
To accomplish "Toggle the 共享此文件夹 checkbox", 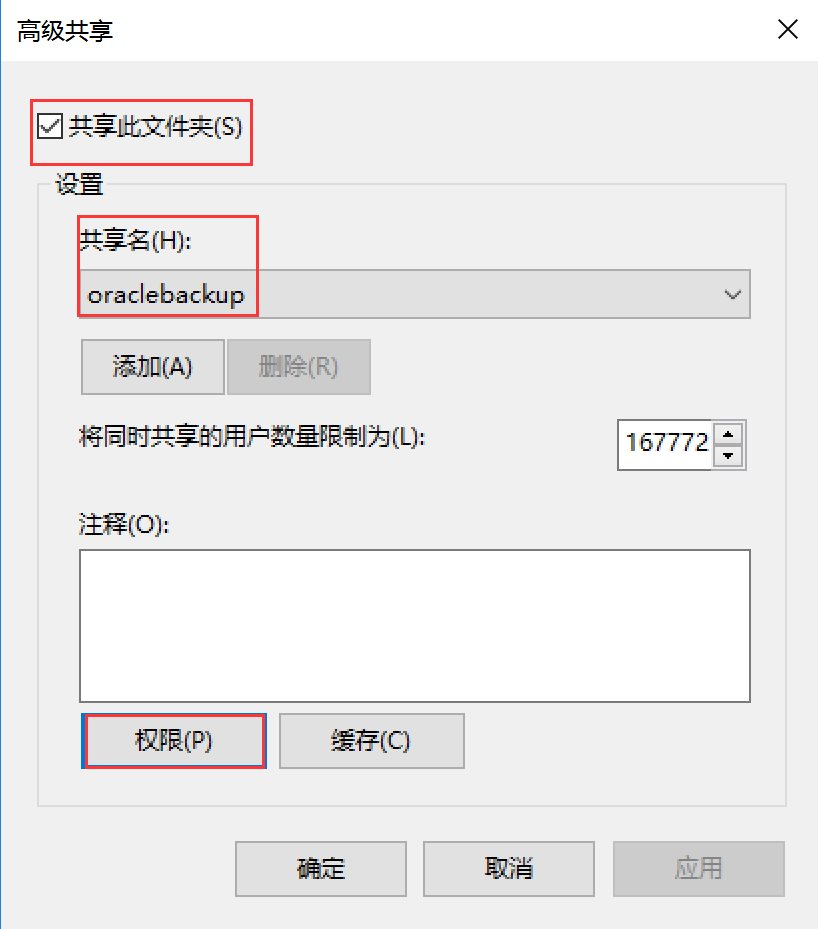I will click(48, 127).
